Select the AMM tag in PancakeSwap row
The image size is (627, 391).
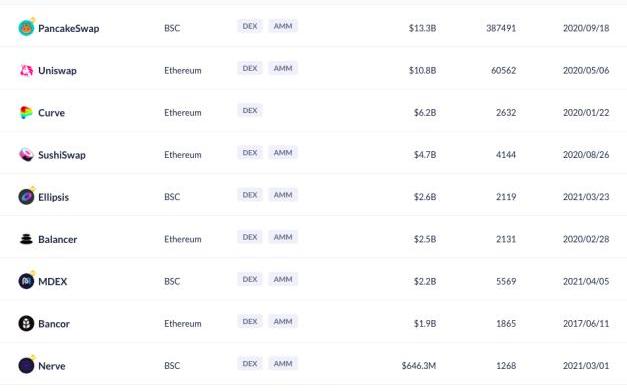tap(283, 26)
